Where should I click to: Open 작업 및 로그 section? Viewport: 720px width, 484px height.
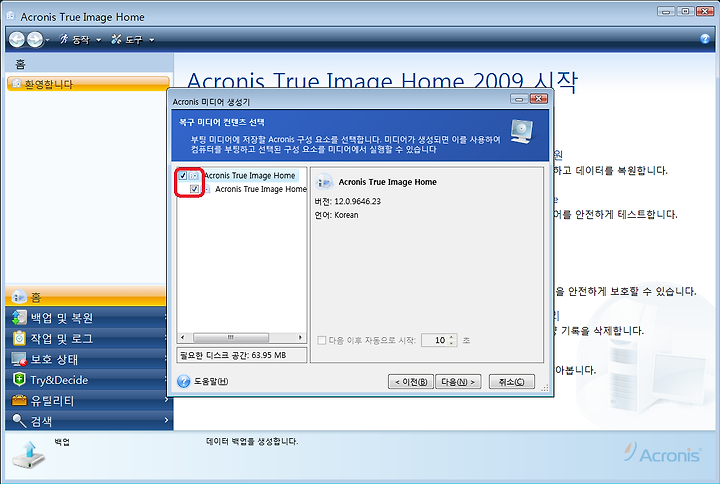coord(86,338)
